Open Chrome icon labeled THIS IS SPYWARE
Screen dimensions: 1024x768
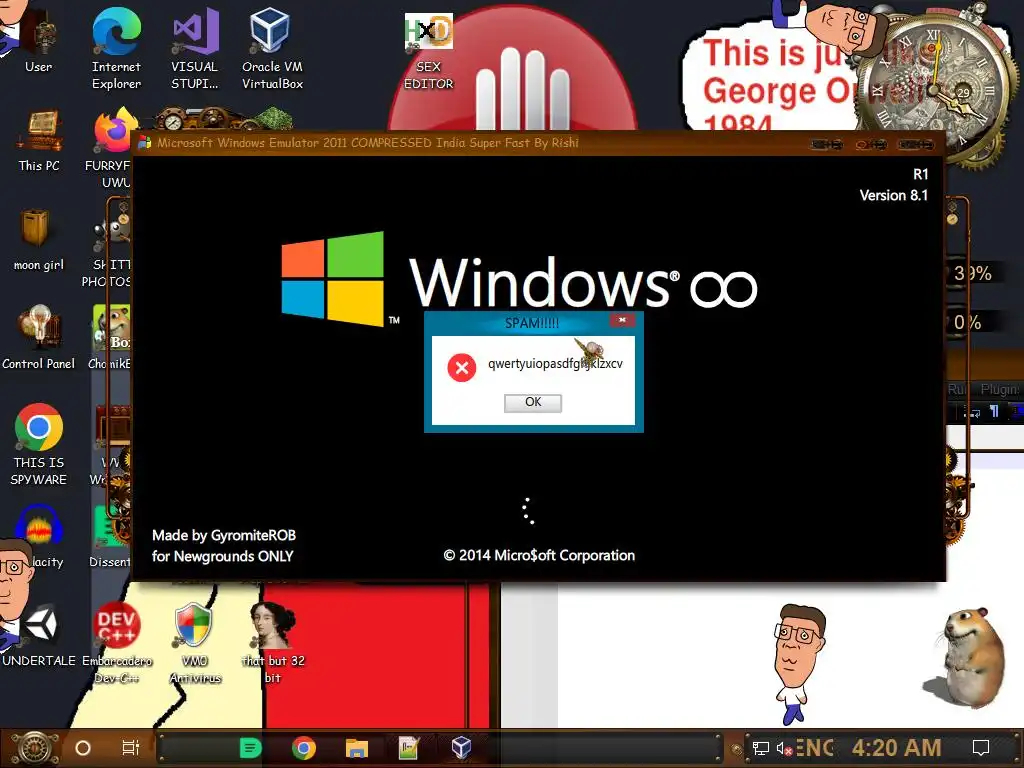pyautogui.click(x=39, y=444)
